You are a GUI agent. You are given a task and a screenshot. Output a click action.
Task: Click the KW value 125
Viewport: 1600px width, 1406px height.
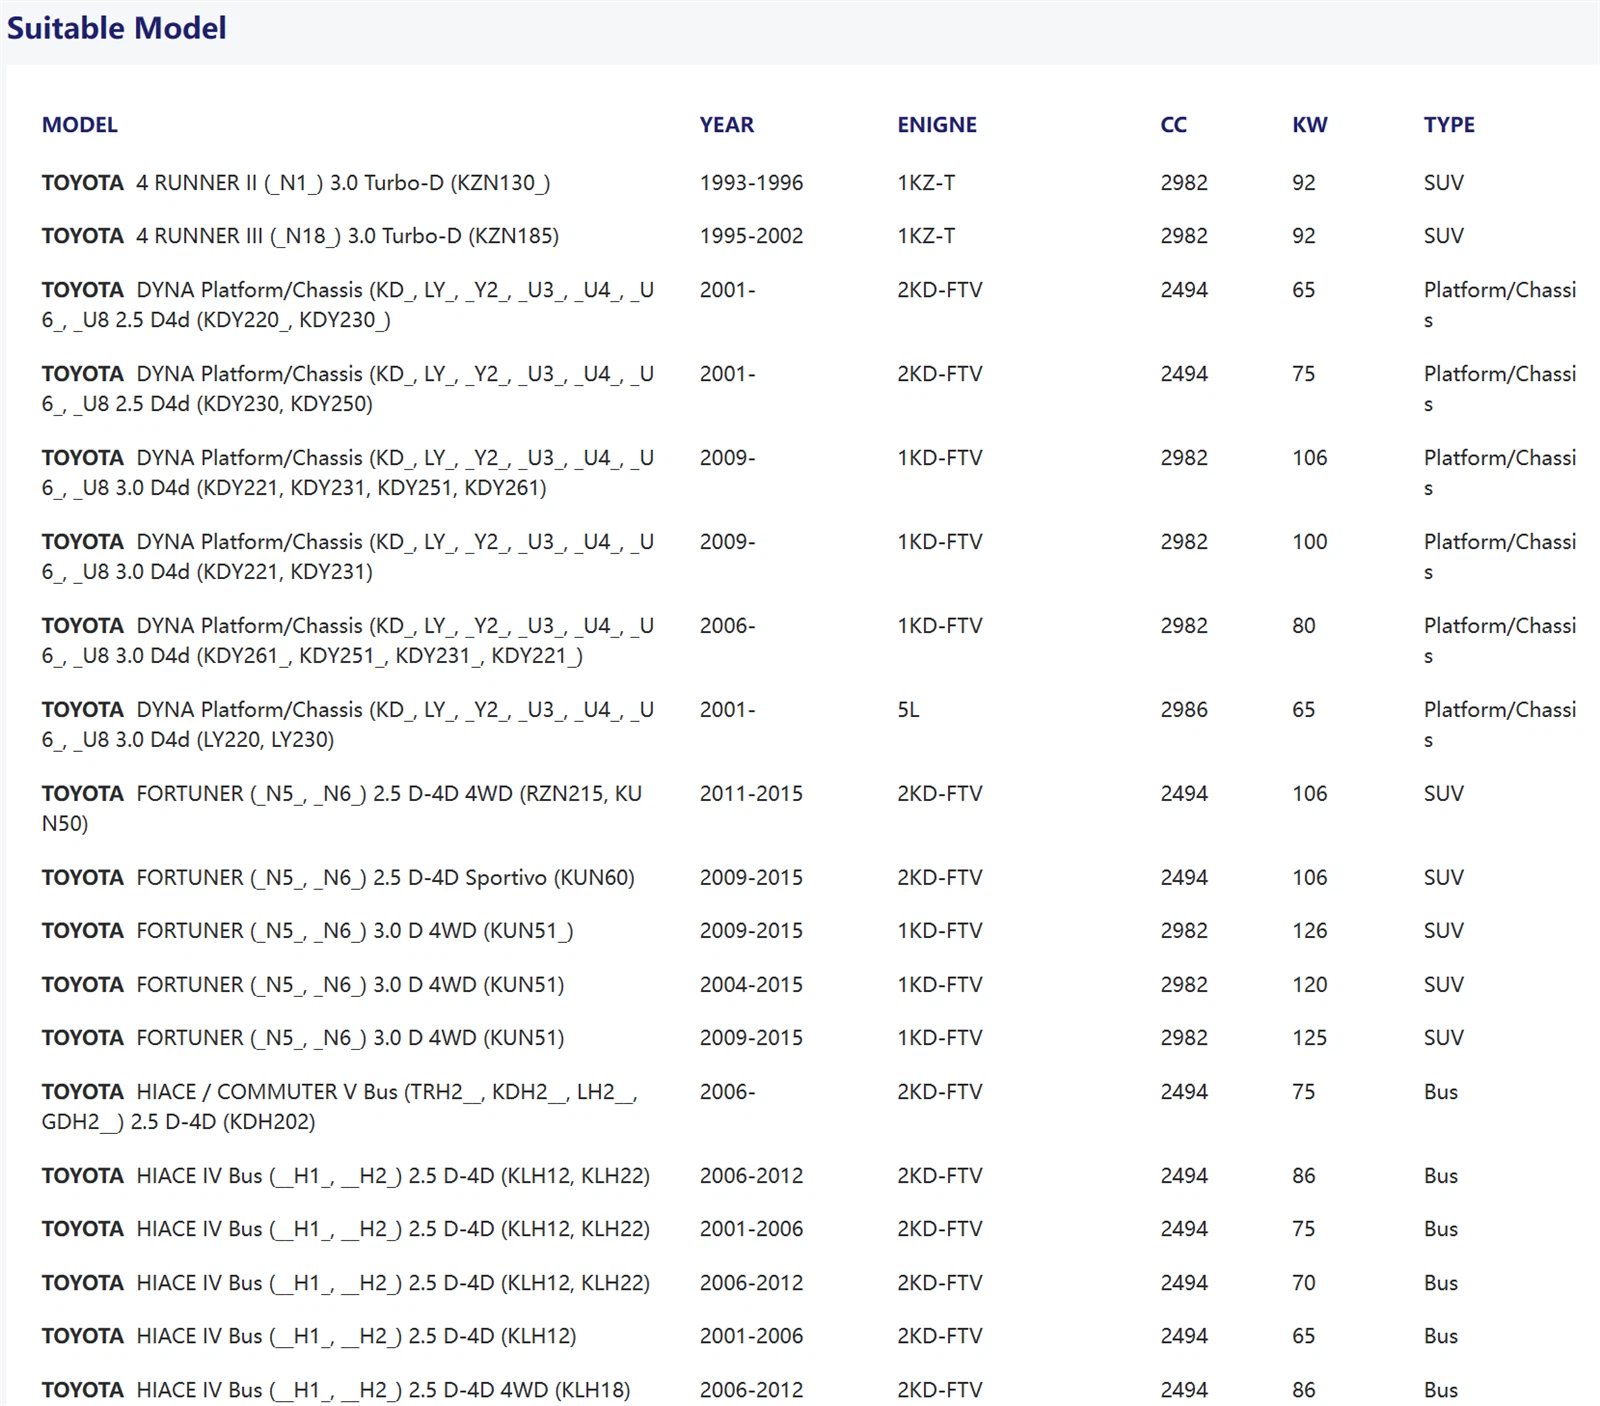point(1310,1038)
